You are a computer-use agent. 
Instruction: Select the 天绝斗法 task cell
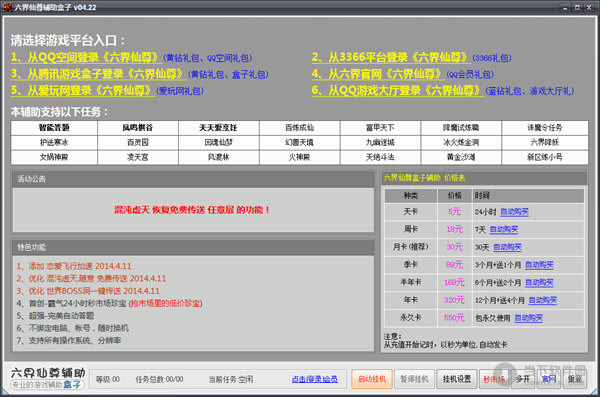pos(380,157)
